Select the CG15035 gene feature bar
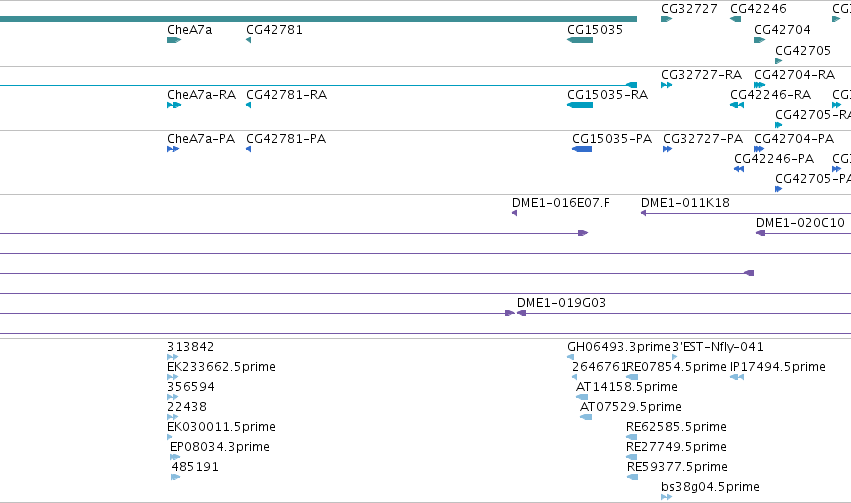This screenshot has height=503, width=851. 580,40
